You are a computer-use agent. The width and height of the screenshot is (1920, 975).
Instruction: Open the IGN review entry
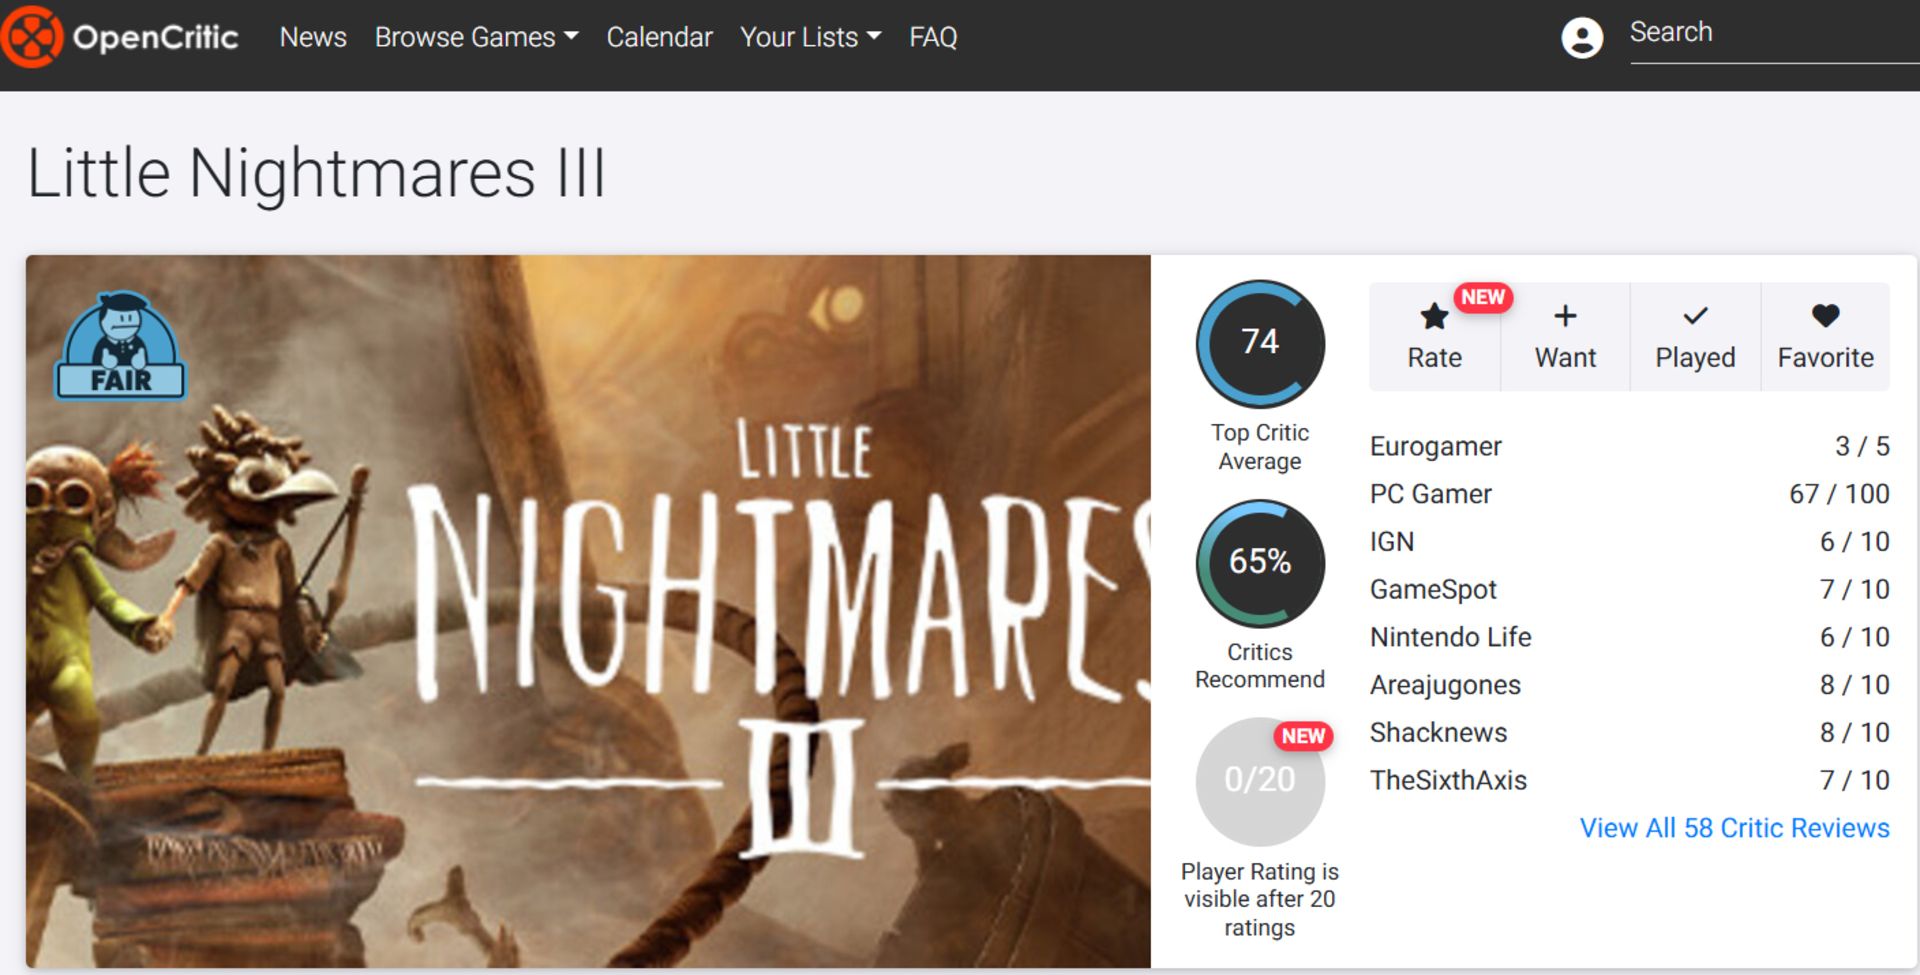coord(1391,541)
